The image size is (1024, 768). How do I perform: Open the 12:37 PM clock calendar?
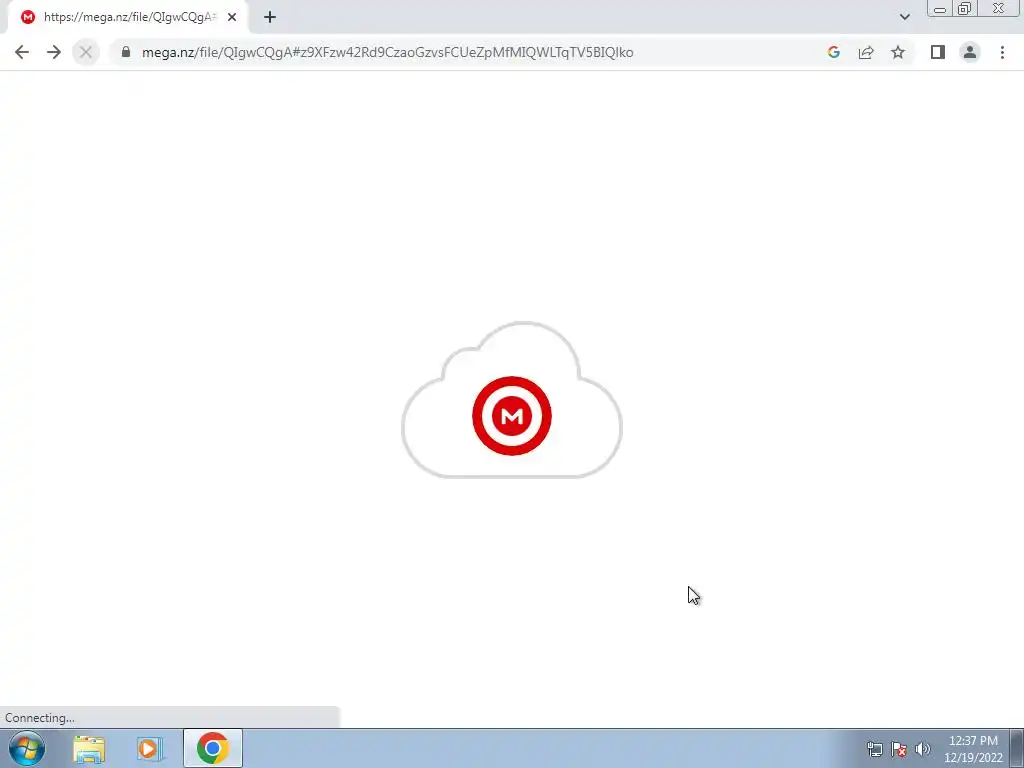pyautogui.click(x=973, y=749)
